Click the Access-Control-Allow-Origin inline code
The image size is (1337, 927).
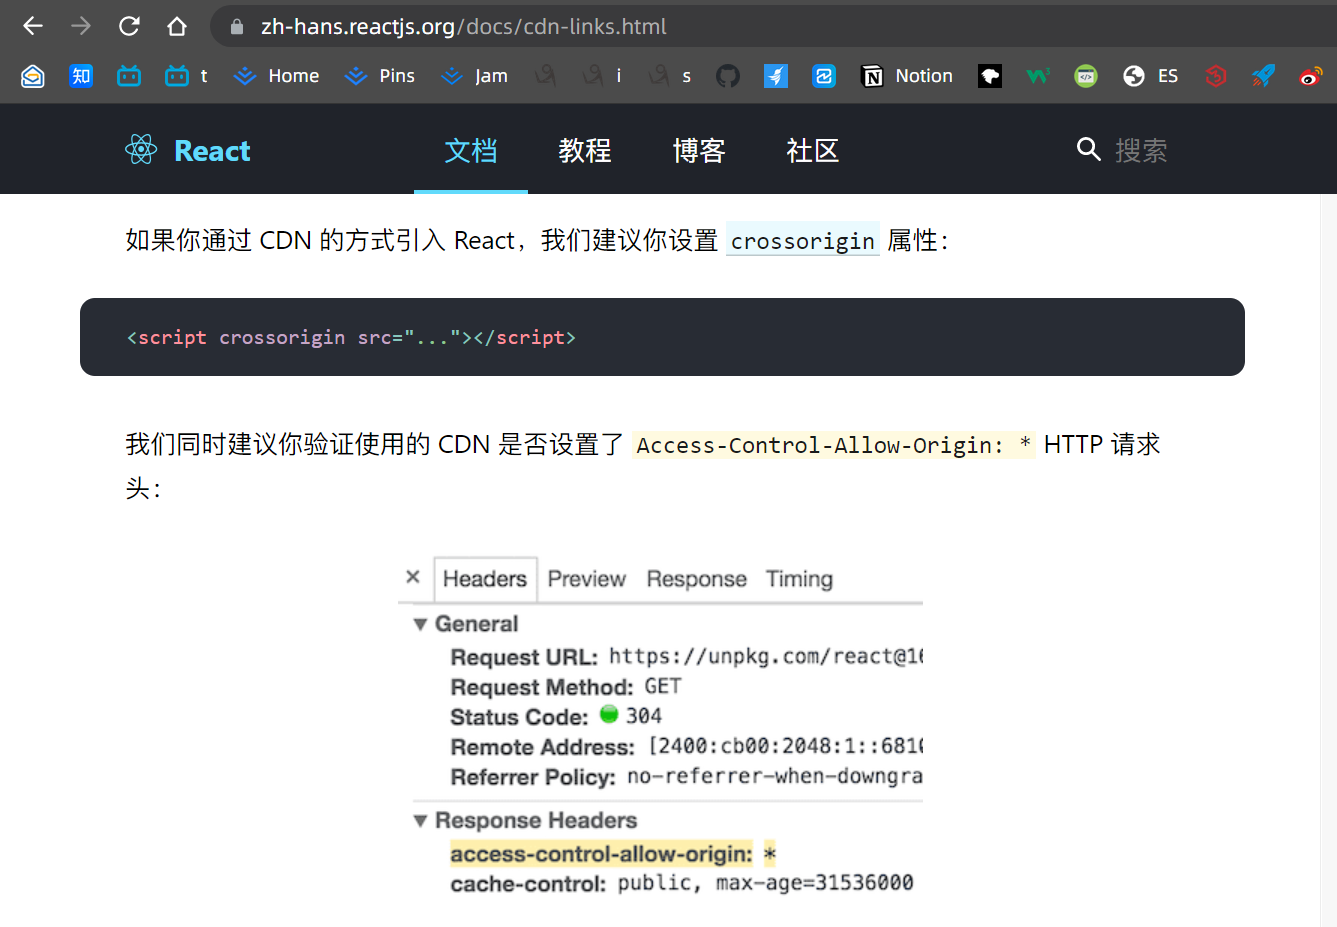(833, 445)
